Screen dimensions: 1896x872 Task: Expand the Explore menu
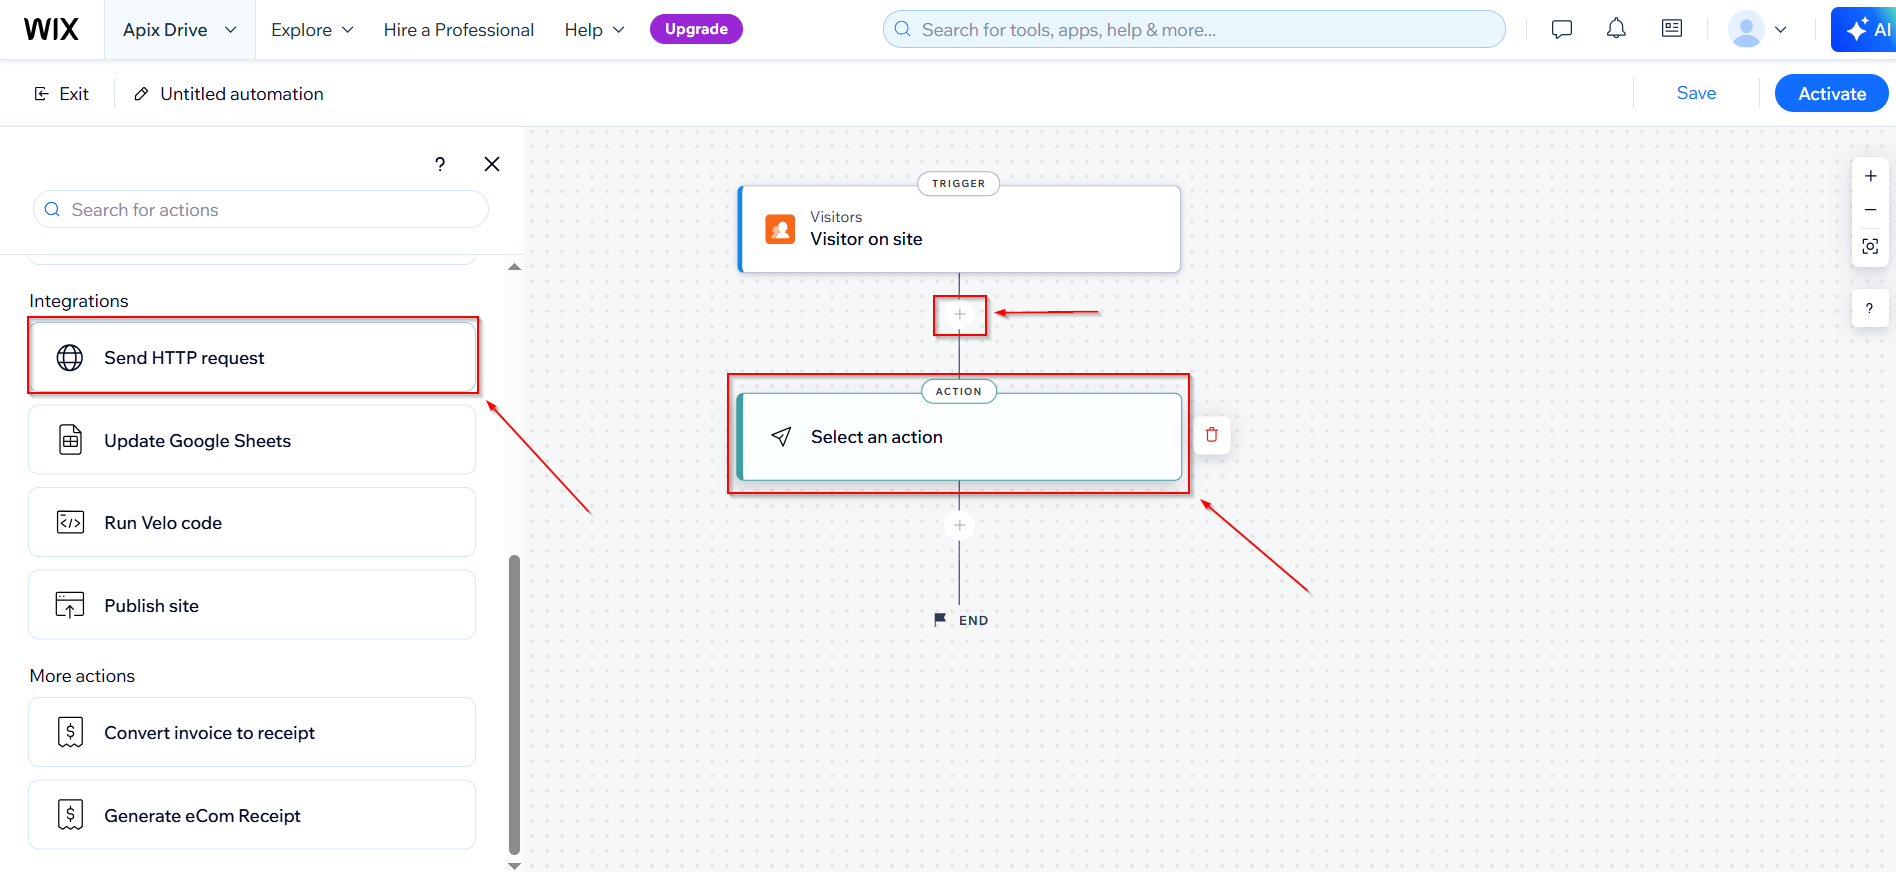(312, 30)
